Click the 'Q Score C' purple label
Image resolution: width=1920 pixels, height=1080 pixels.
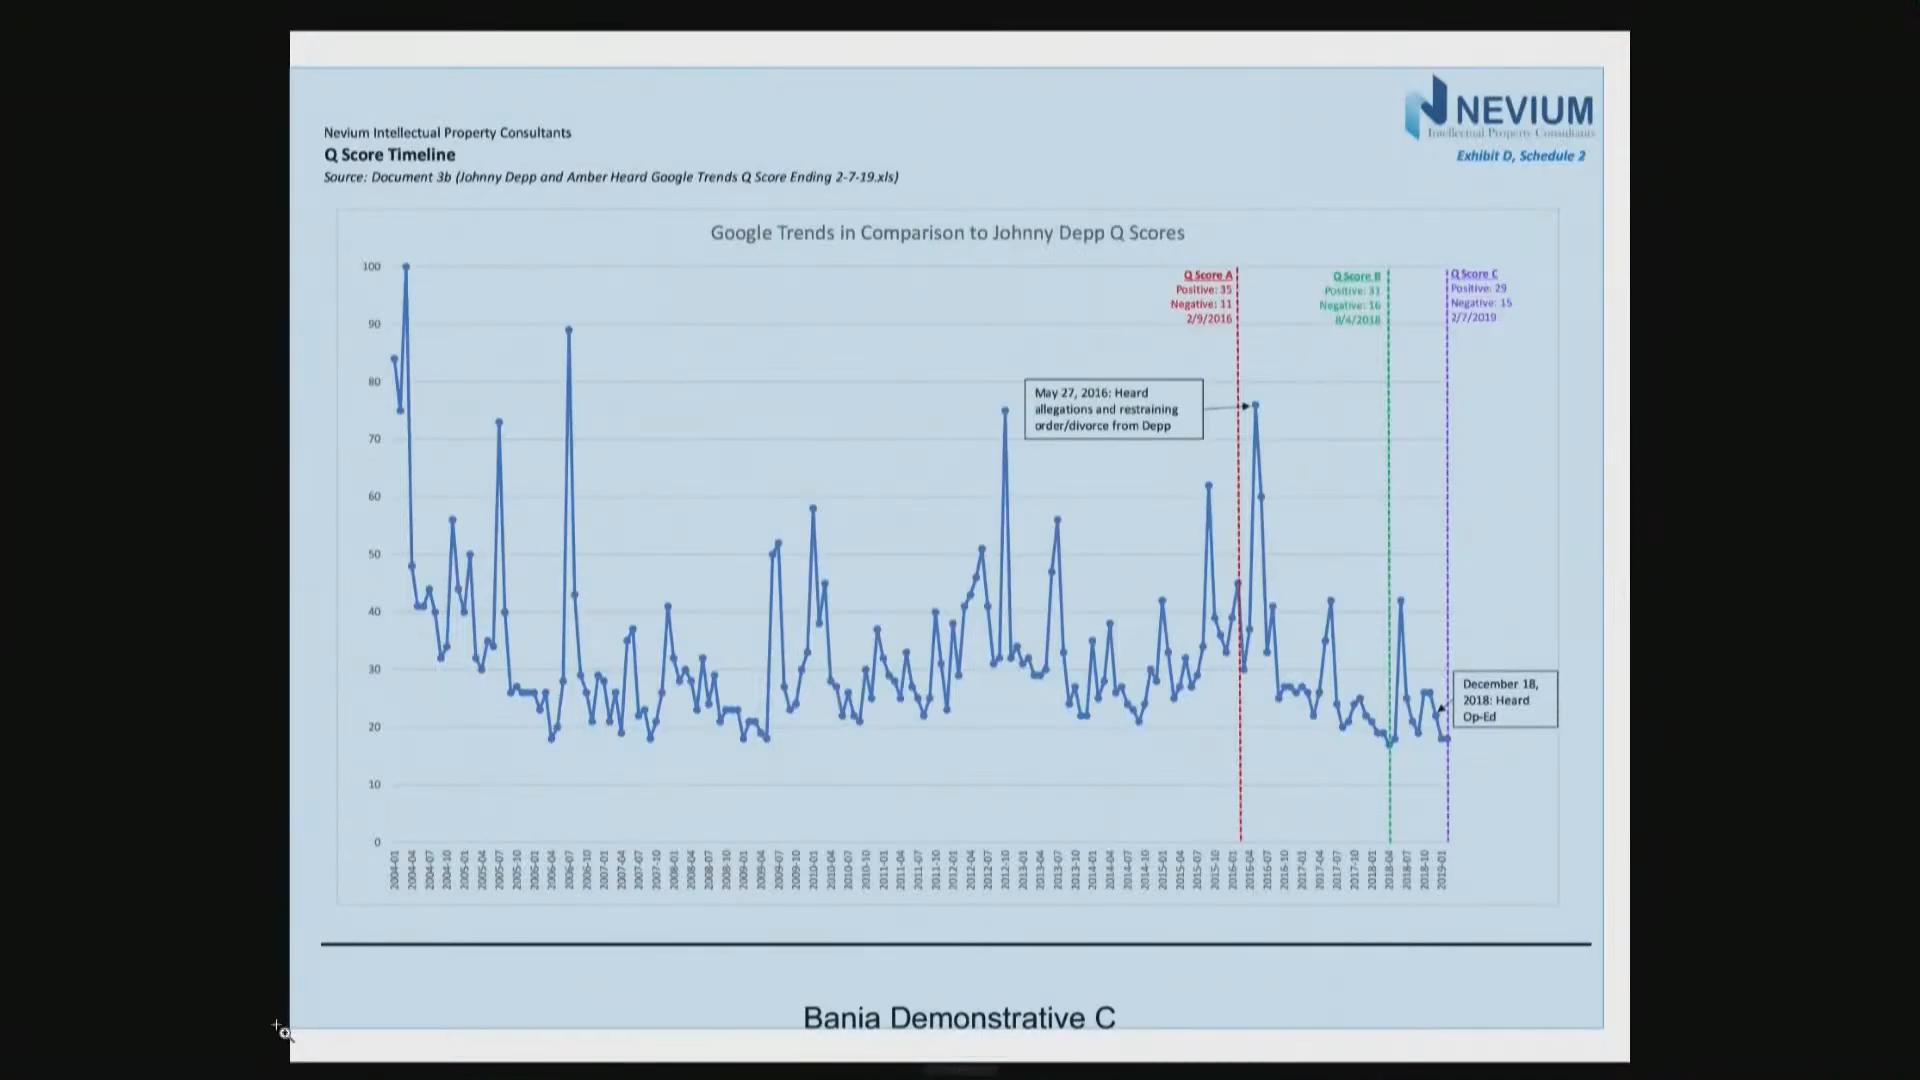(x=1474, y=274)
